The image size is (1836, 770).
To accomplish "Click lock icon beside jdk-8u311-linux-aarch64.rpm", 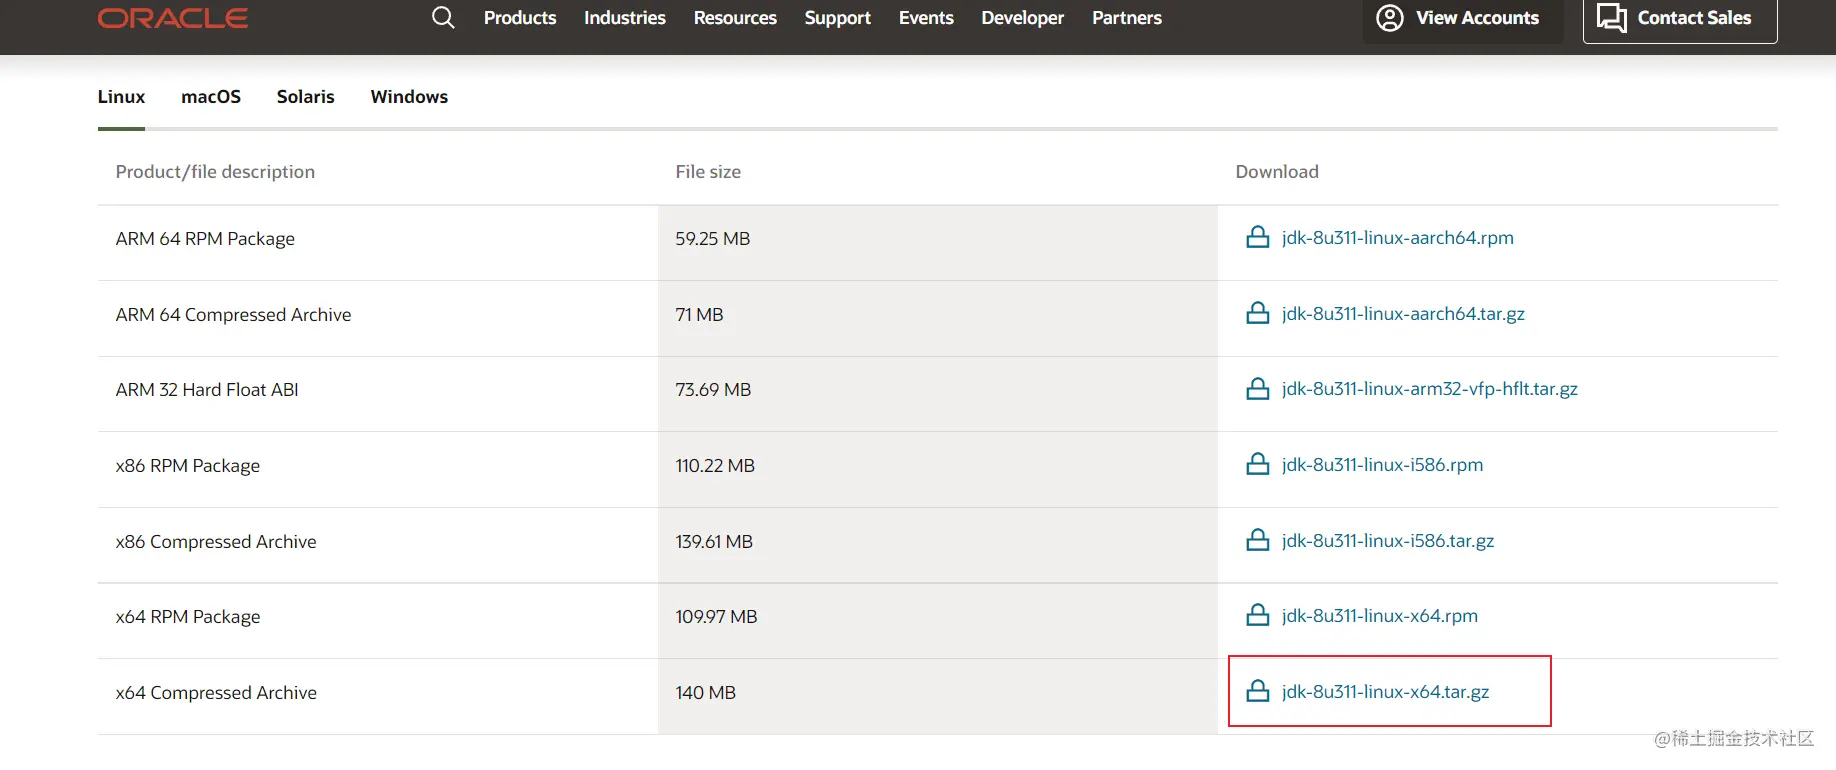I will click(1258, 237).
